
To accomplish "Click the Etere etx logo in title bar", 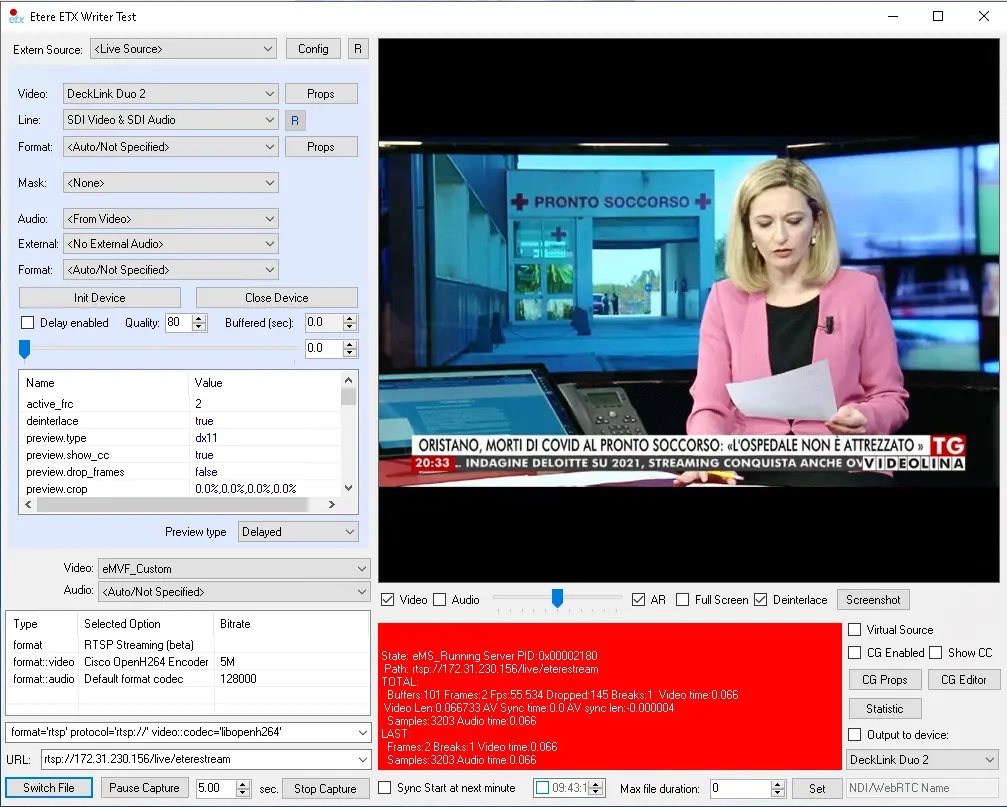I will coord(16,16).
